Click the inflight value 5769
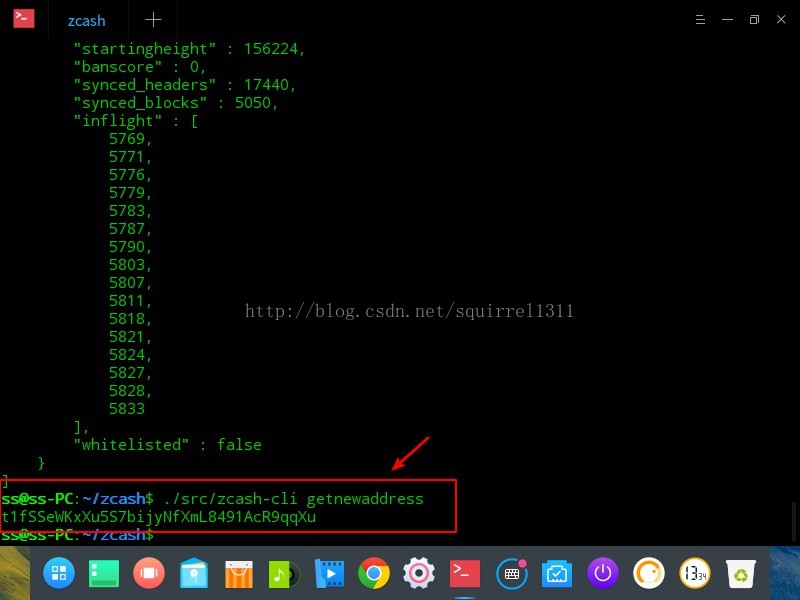Viewport: 800px width, 600px height. pyautogui.click(x=130, y=139)
